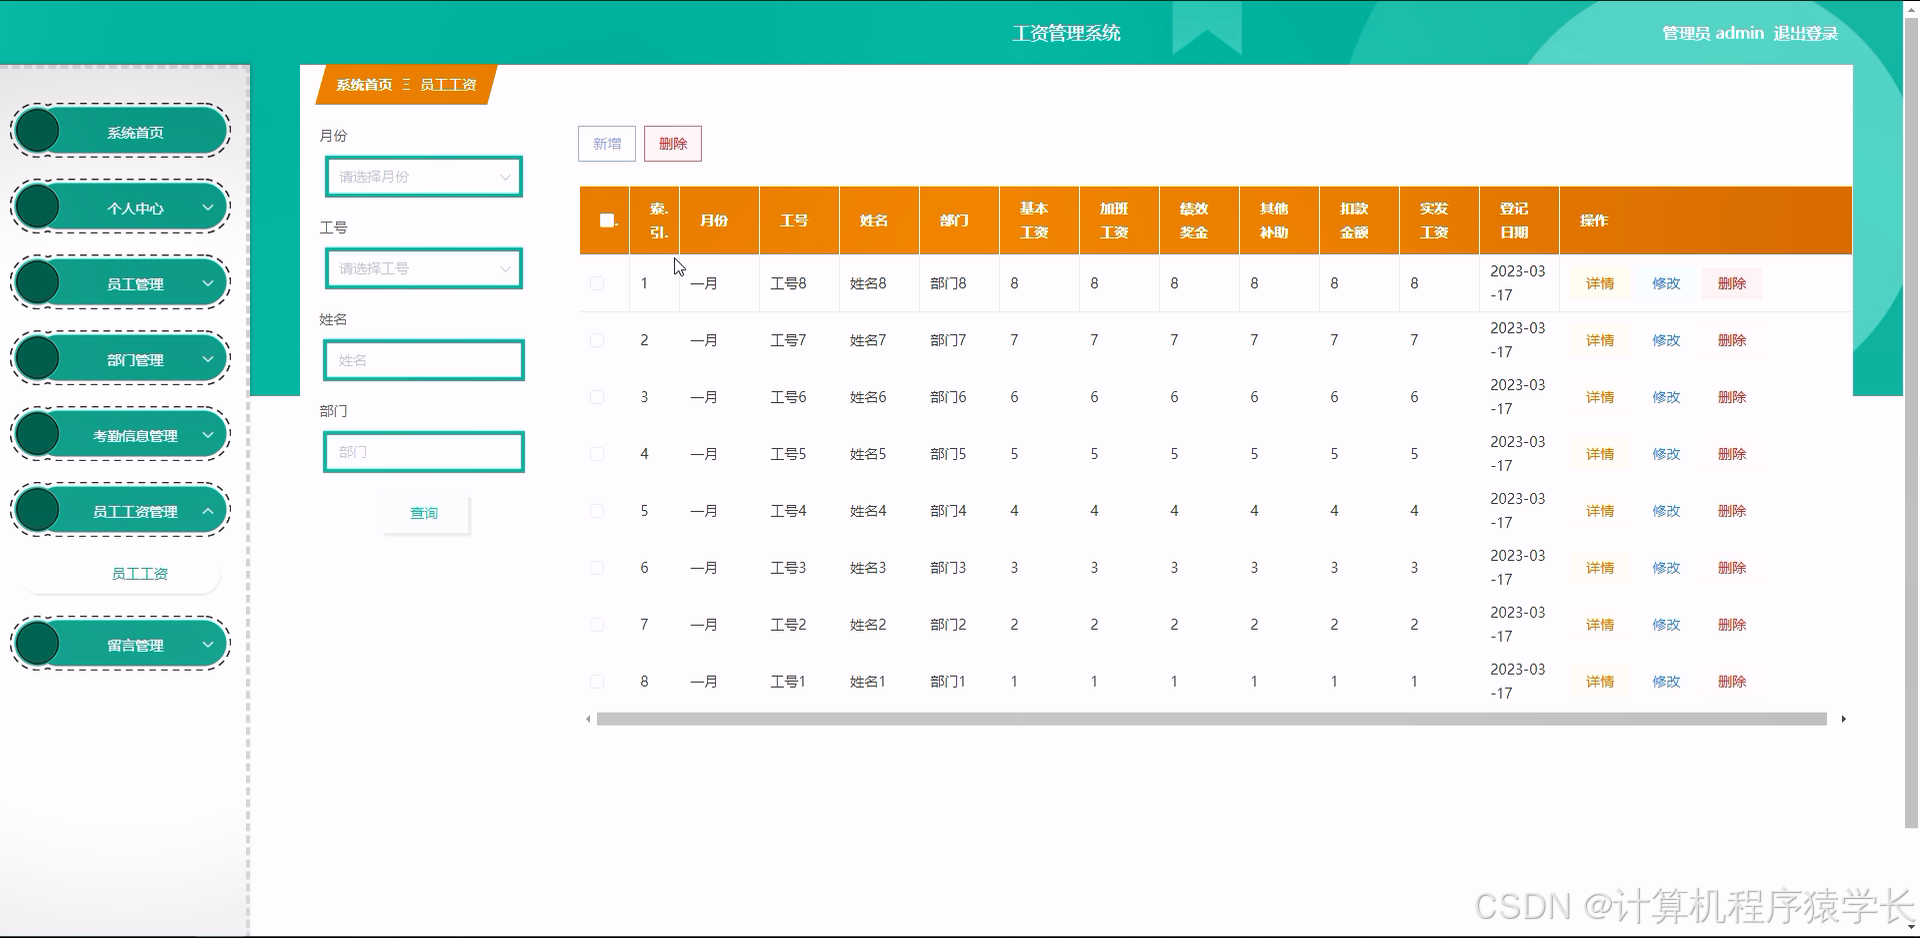The width and height of the screenshot is (1920, 938).
Task: Click 退出登录 to log out
Action: pos(1806,33)
